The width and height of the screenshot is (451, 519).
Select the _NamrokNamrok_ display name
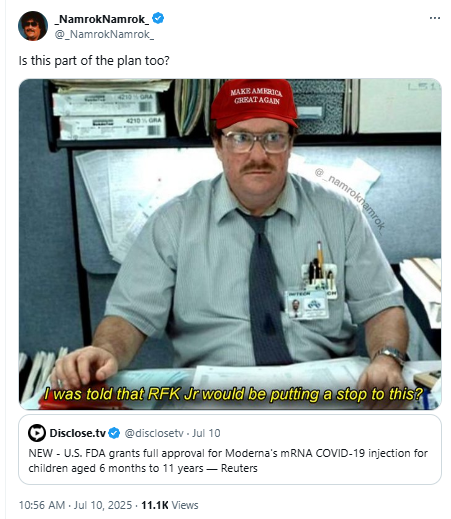coord(102,19)
